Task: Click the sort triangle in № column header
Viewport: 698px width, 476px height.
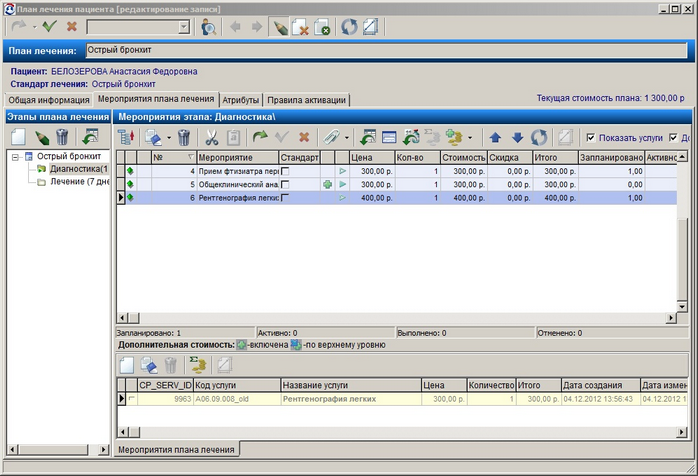Action: tap(191, 157)
